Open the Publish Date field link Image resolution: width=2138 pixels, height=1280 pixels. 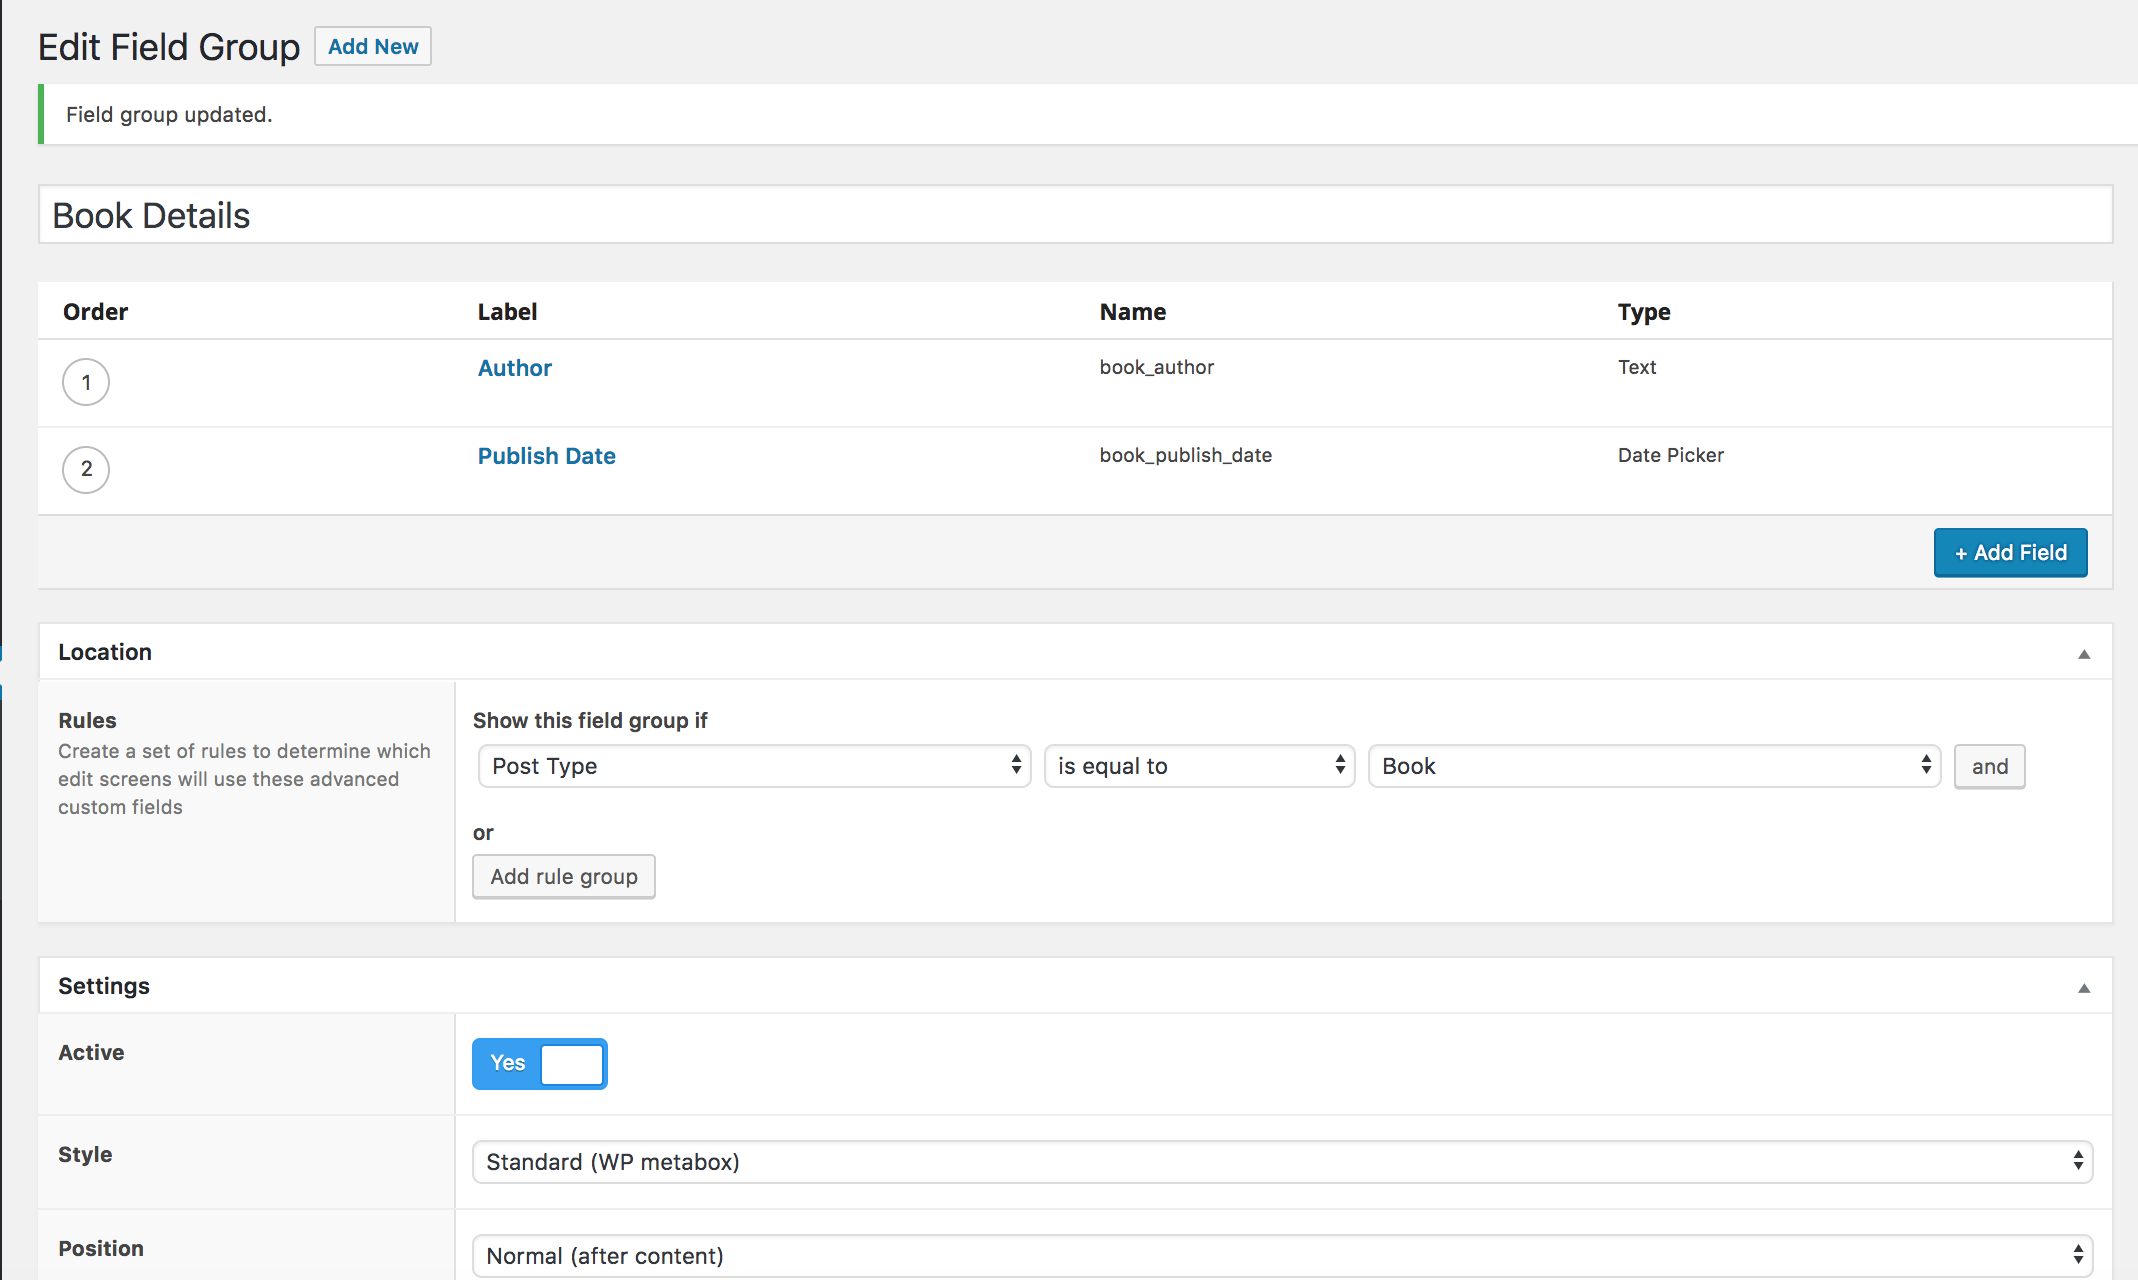[x=546, y=456]
